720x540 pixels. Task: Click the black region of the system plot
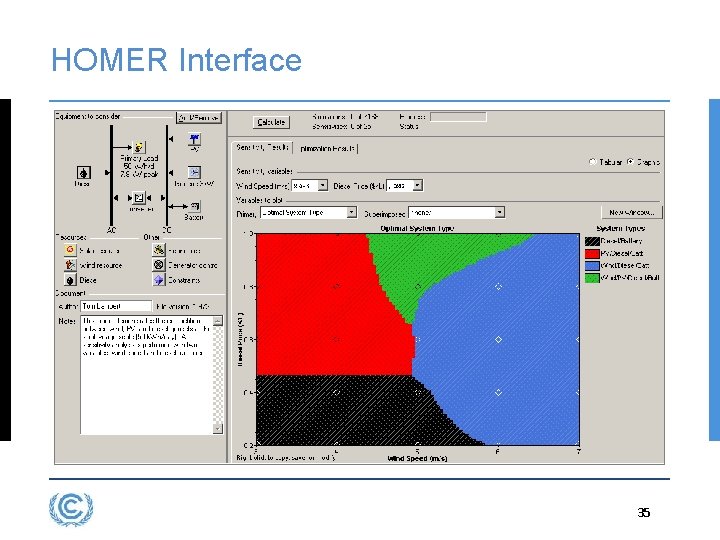[x=340, y=411]
